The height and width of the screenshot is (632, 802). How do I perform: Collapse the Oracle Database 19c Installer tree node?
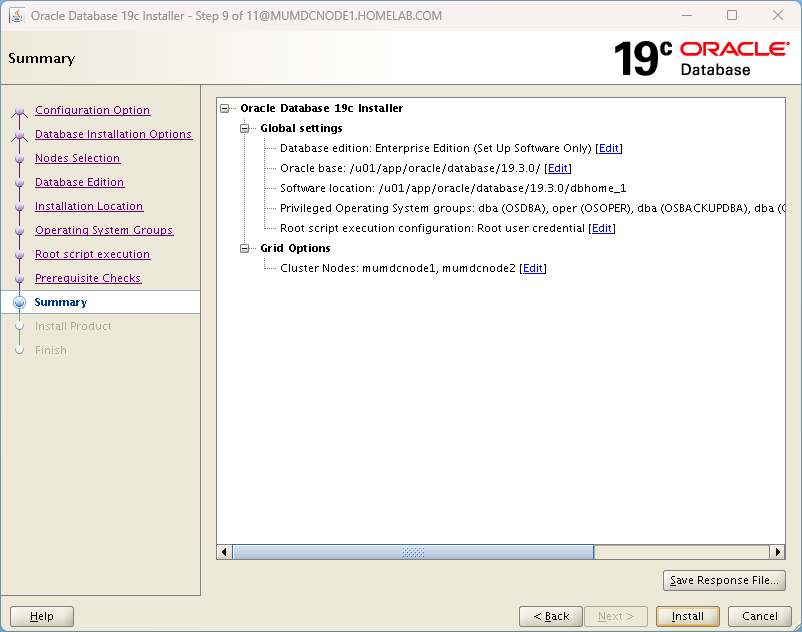[x=224, y=108]
